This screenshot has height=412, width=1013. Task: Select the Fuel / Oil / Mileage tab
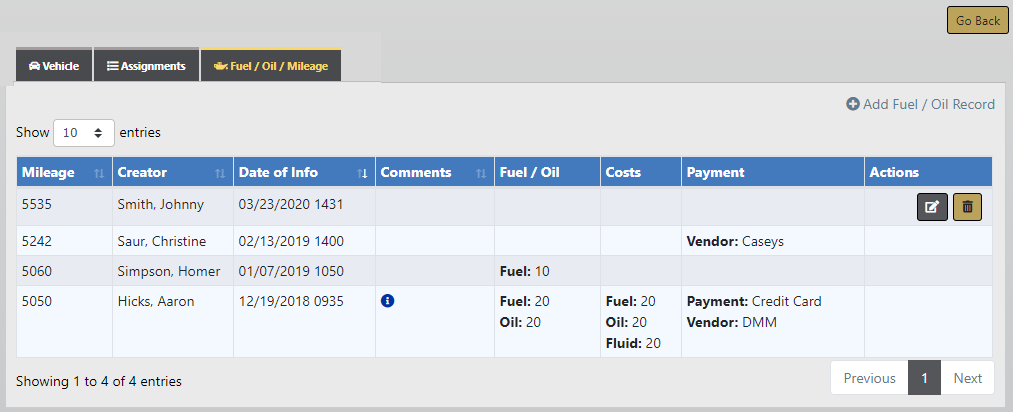pos(271,66)
